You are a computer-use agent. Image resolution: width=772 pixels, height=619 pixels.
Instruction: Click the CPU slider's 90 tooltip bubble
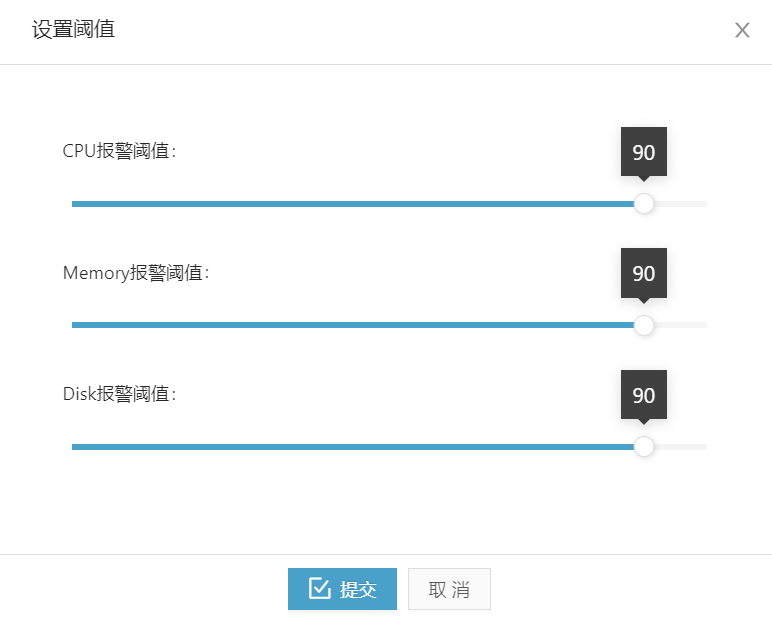tap(643, 152)
